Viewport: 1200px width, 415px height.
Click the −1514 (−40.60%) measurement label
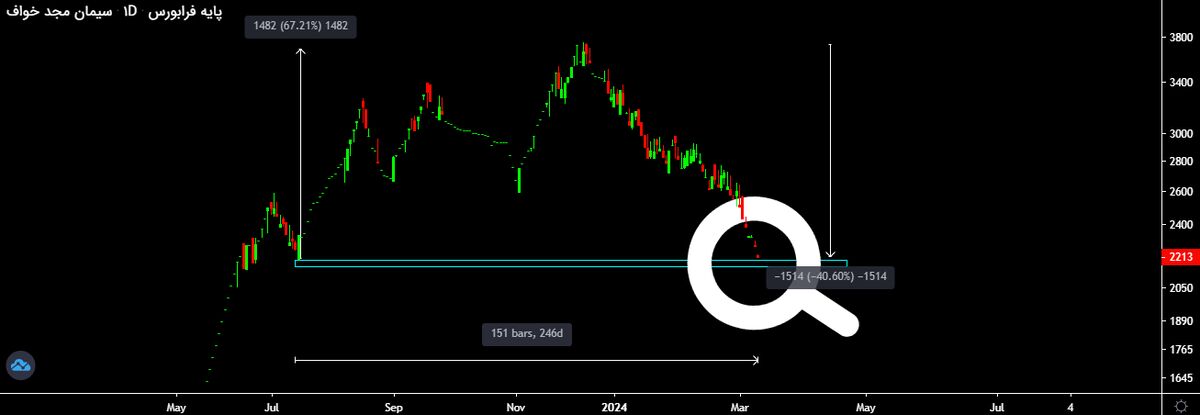829,277
